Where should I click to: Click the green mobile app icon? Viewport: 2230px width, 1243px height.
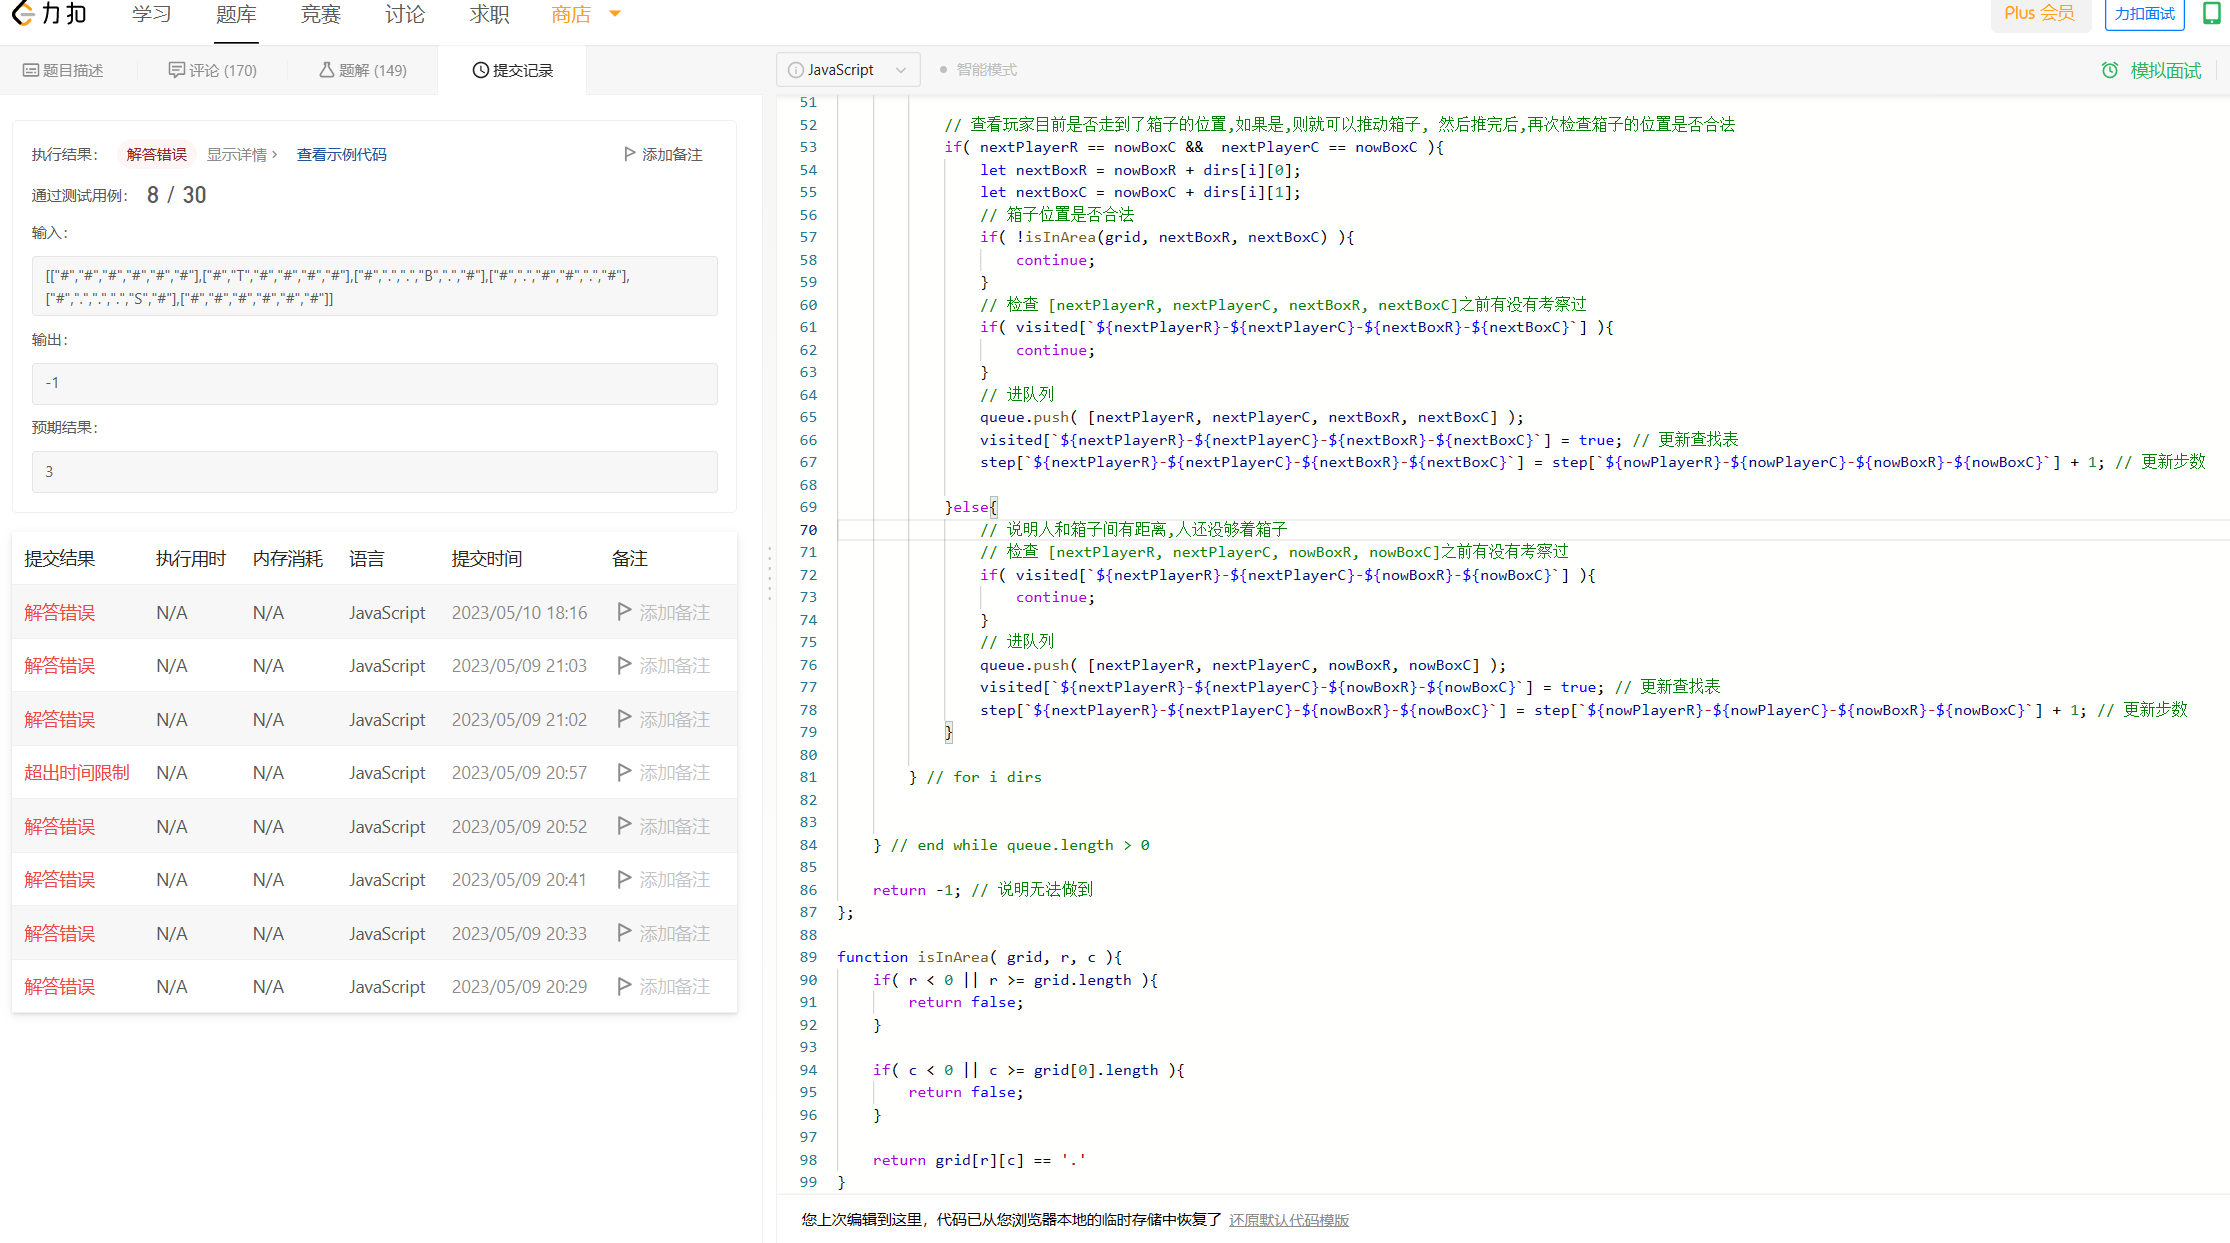click(2212, 13)
